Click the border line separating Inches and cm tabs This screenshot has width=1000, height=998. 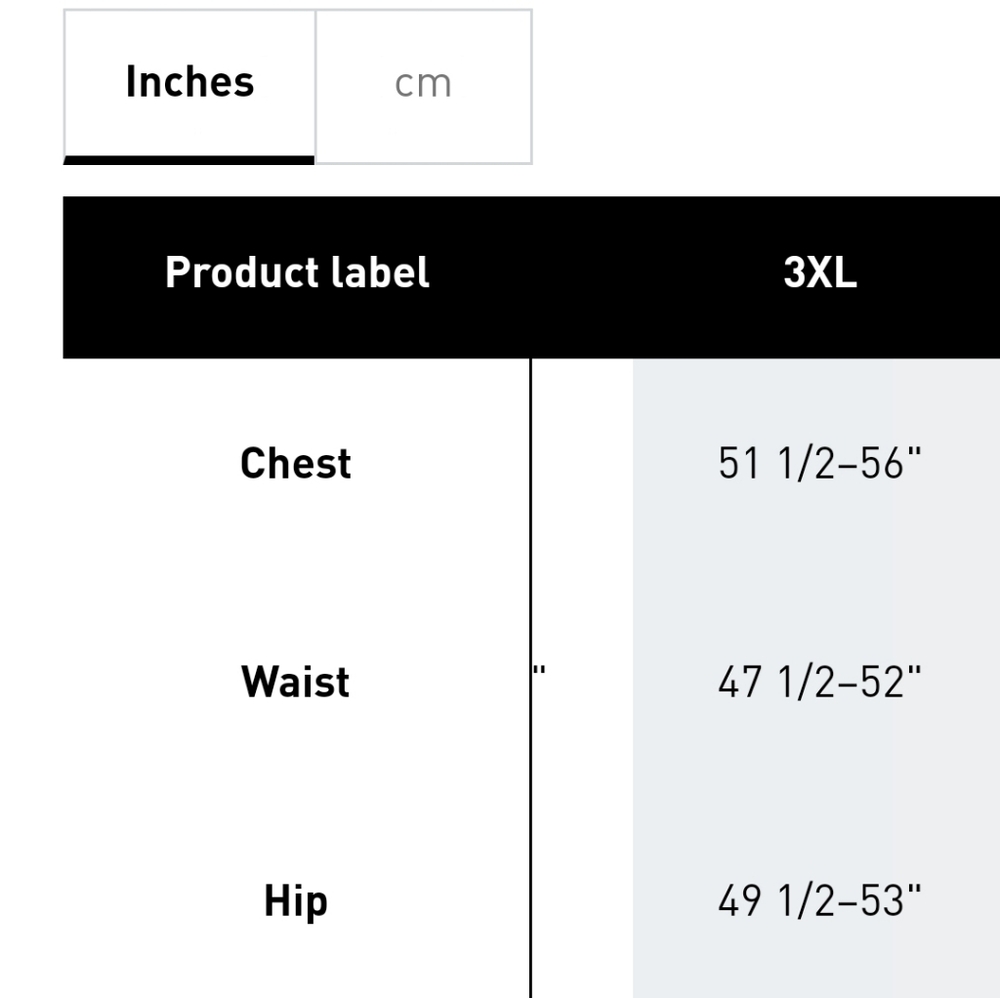[316, 86]
